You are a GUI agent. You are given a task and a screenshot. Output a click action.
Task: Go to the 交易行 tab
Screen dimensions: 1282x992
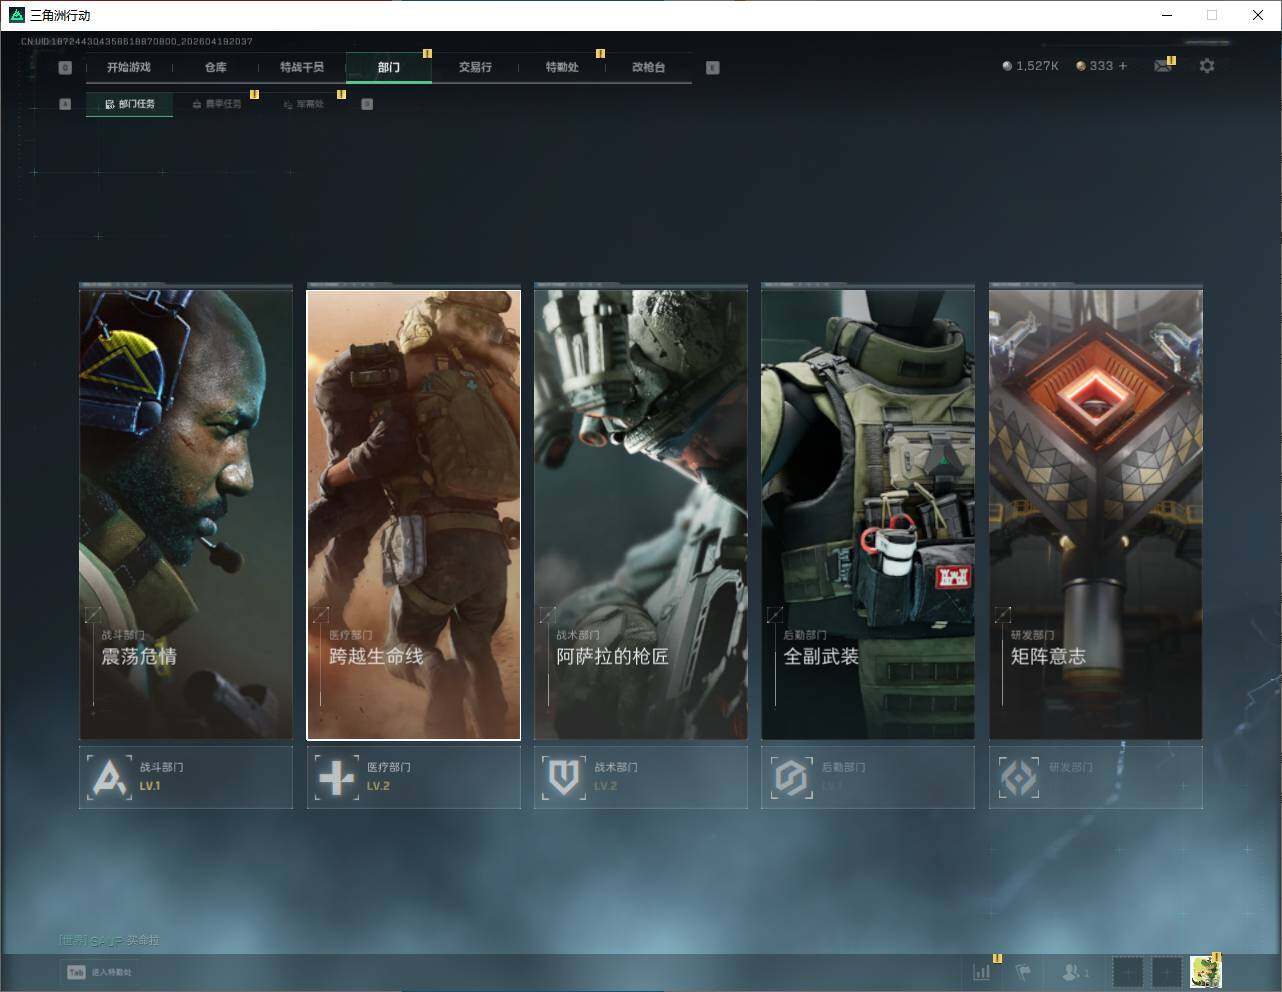coord(475,67)
